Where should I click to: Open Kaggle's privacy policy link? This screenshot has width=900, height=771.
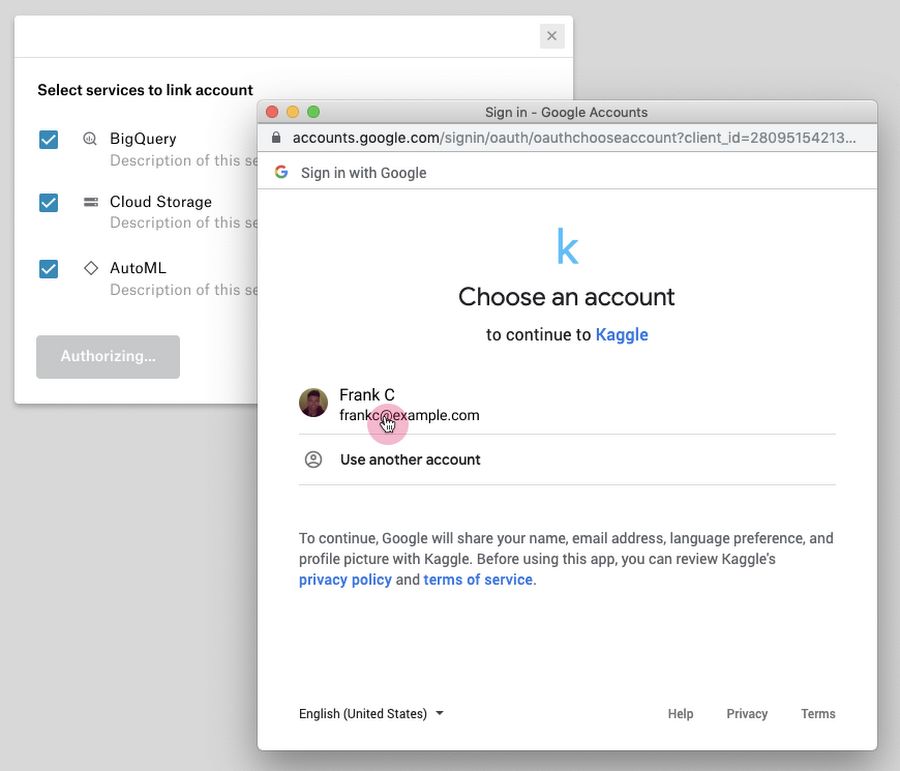pos(345,580)
